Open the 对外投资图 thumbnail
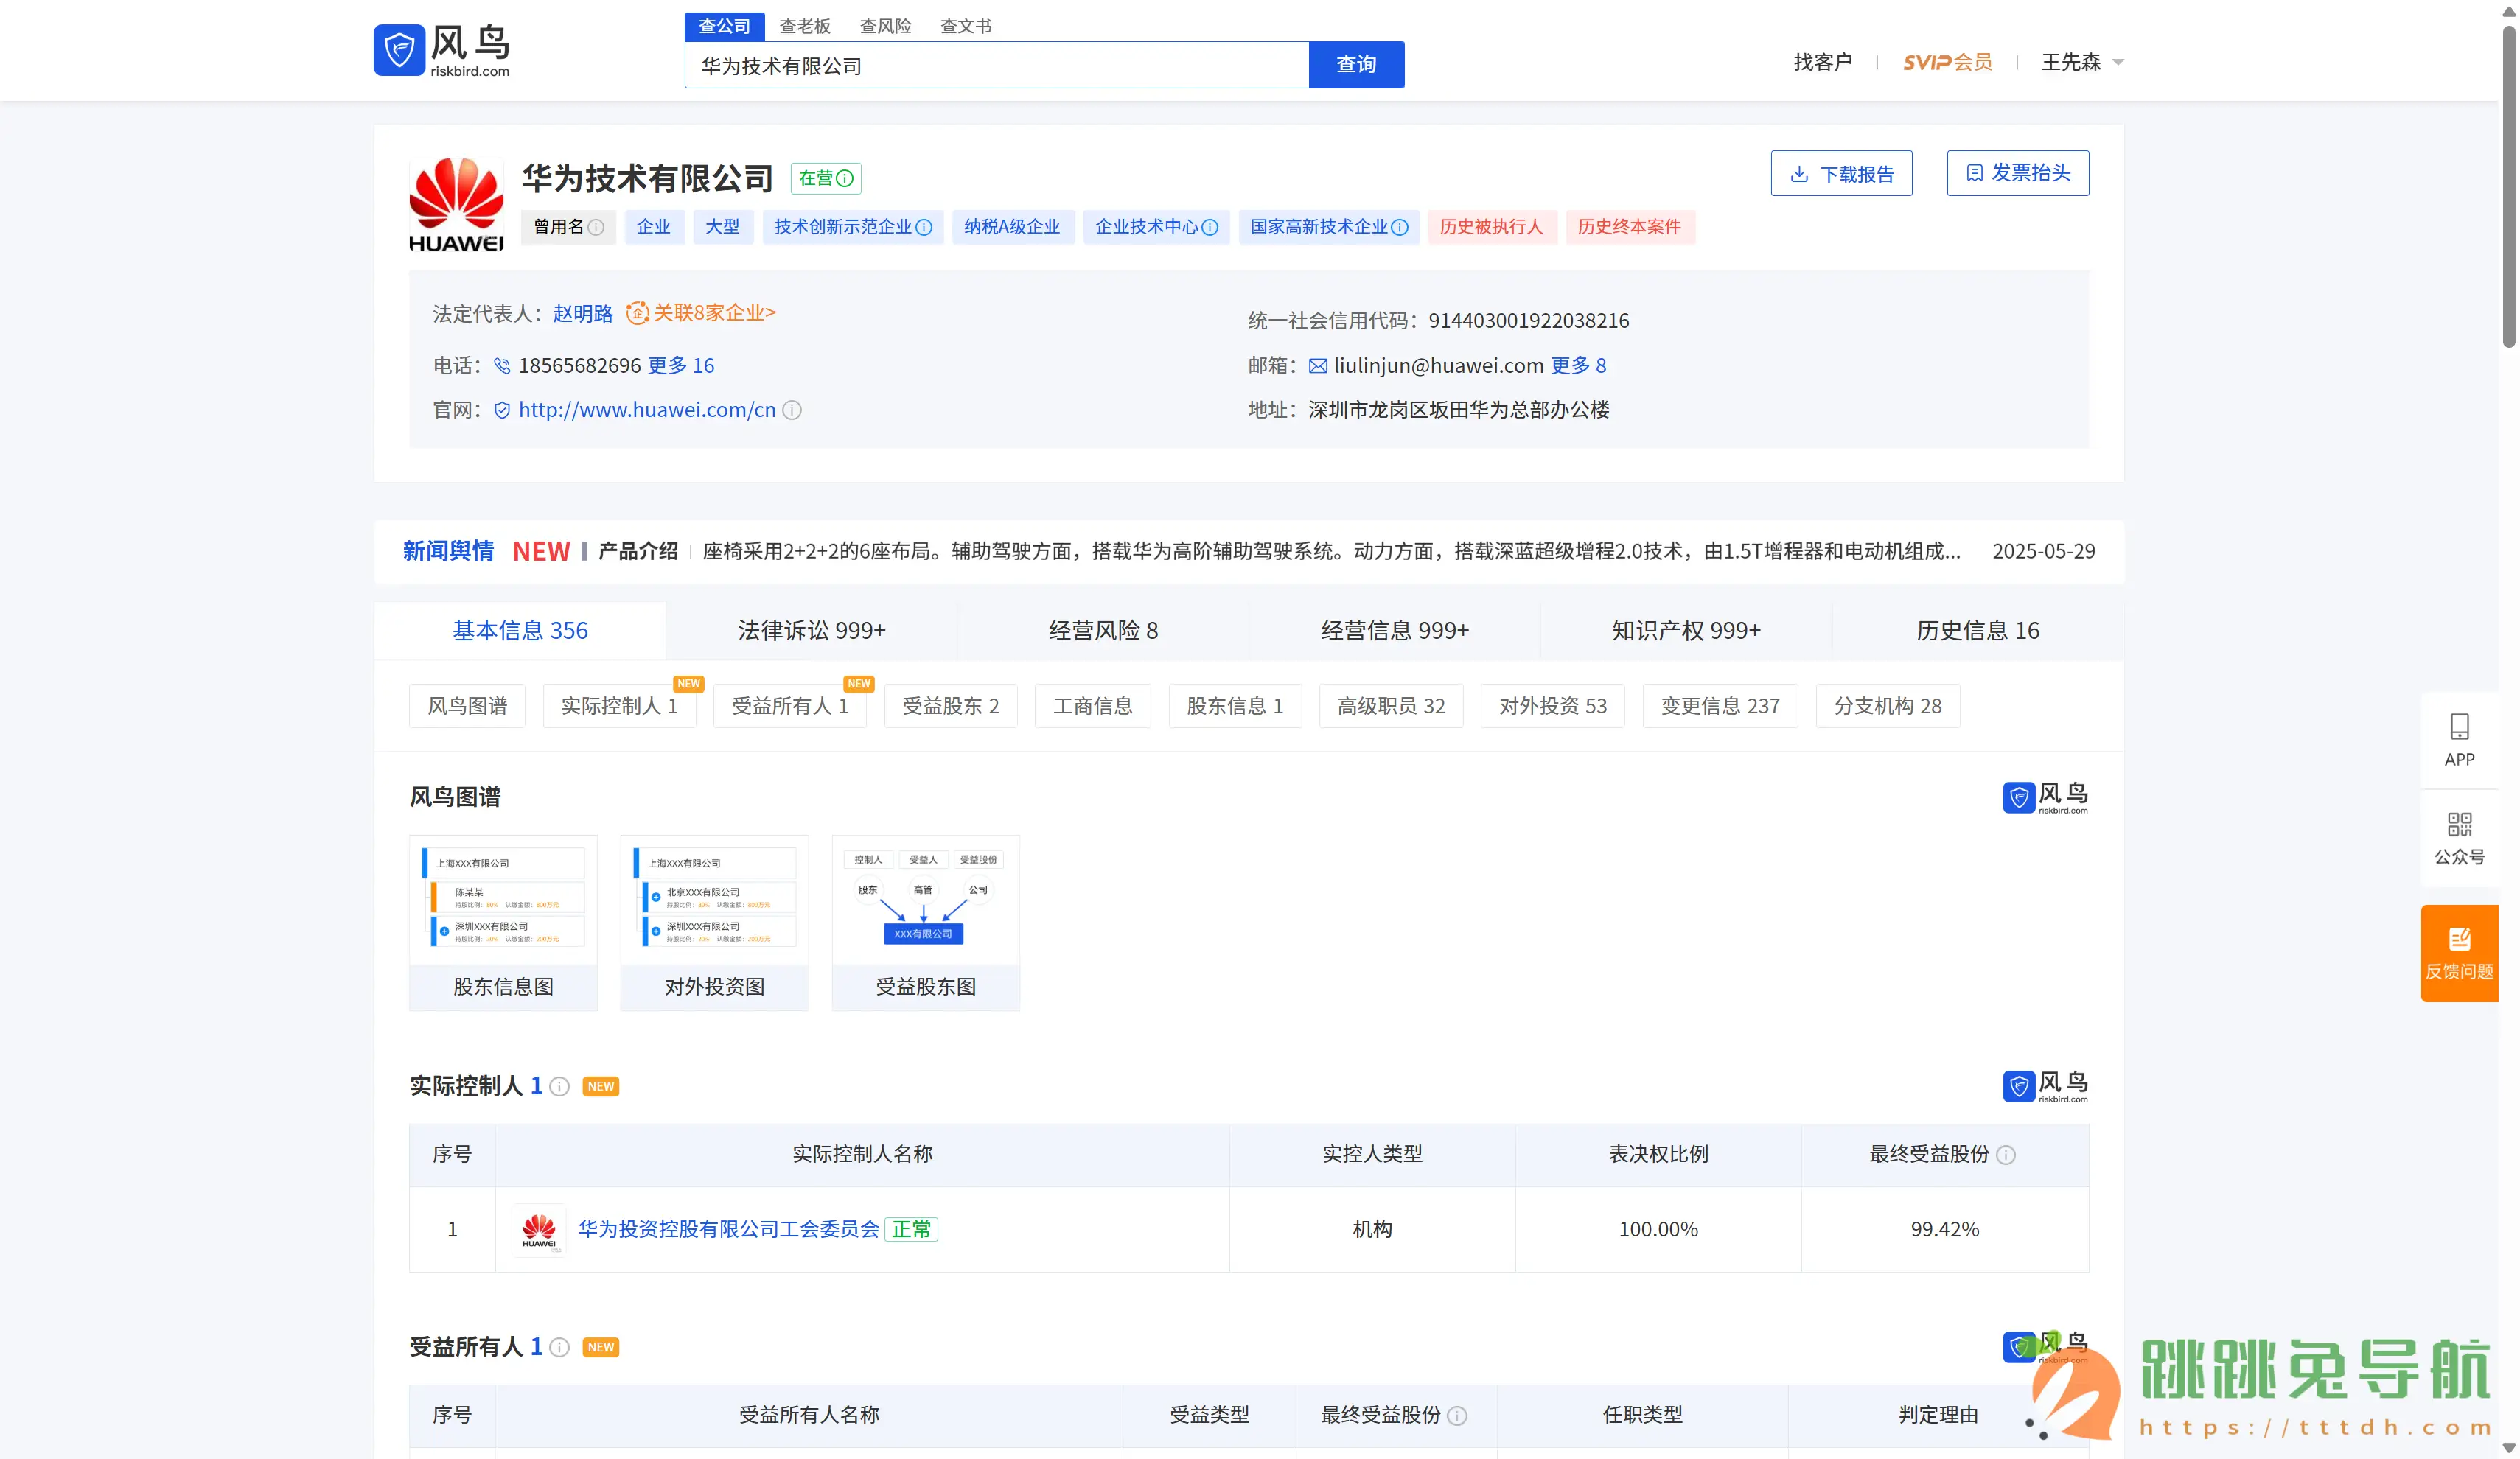Image resolution: width=2520 pixels, height=1459 pixels. pos(714,923)
